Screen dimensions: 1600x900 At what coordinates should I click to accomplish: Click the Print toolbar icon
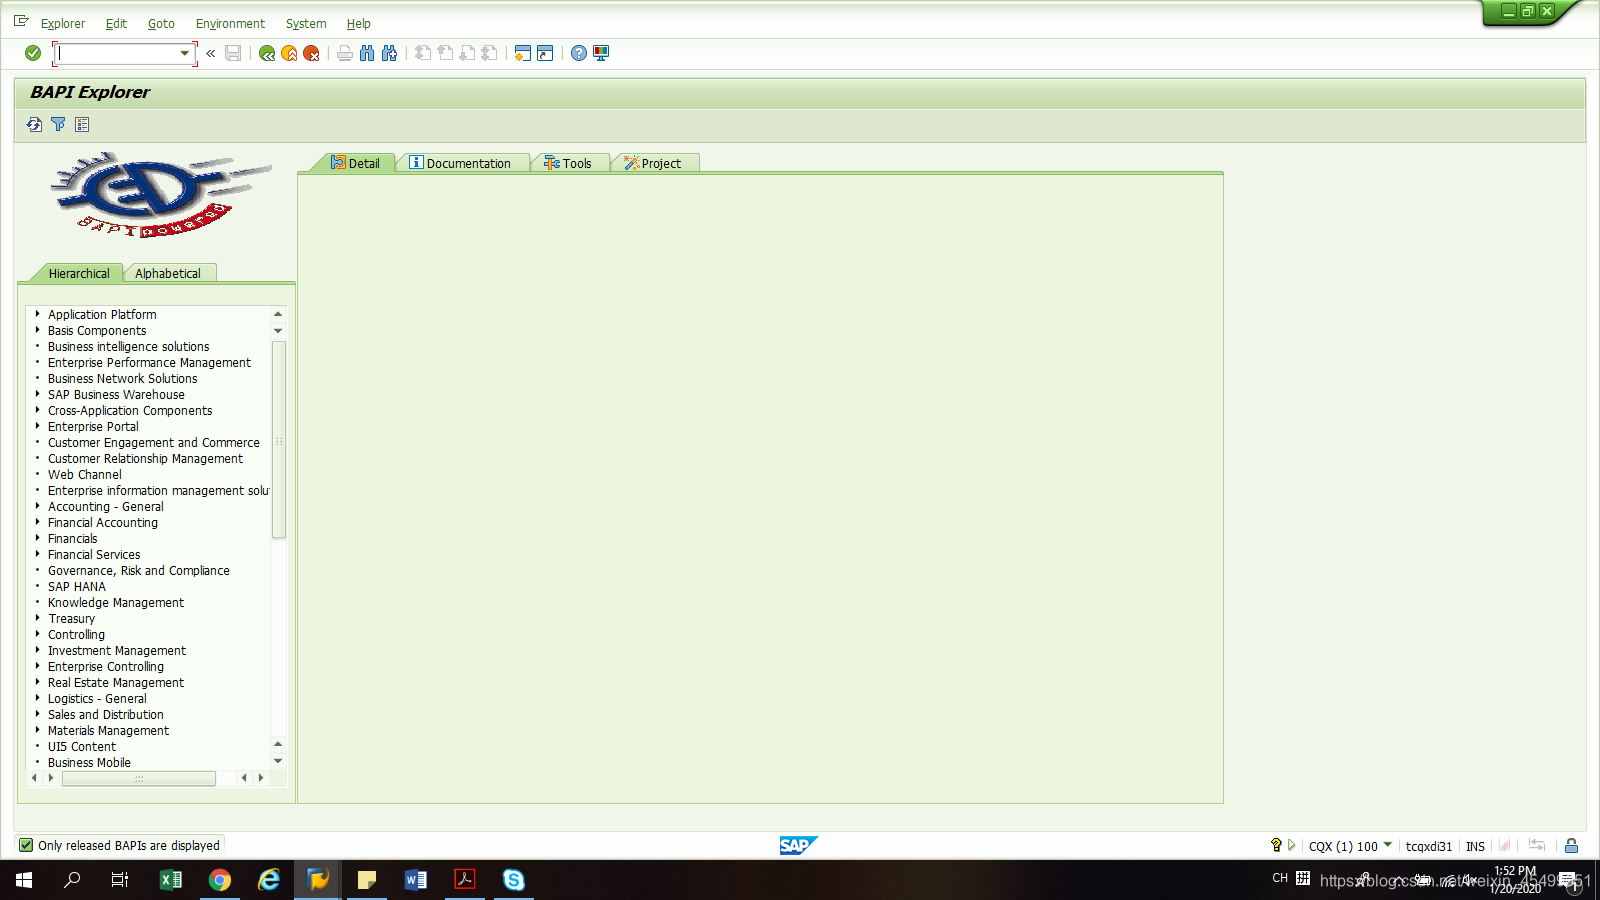click(x=344, y=54)
